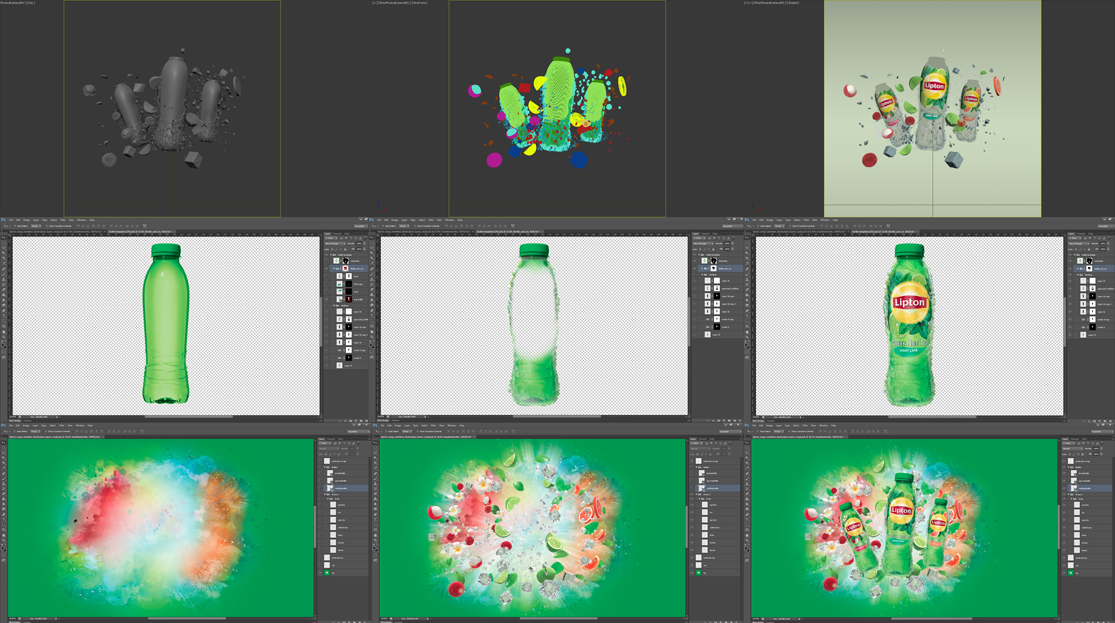Open the Filter menu in the menu bar
Viewport: 1115px width, 623px height.
tap(63, 220)
